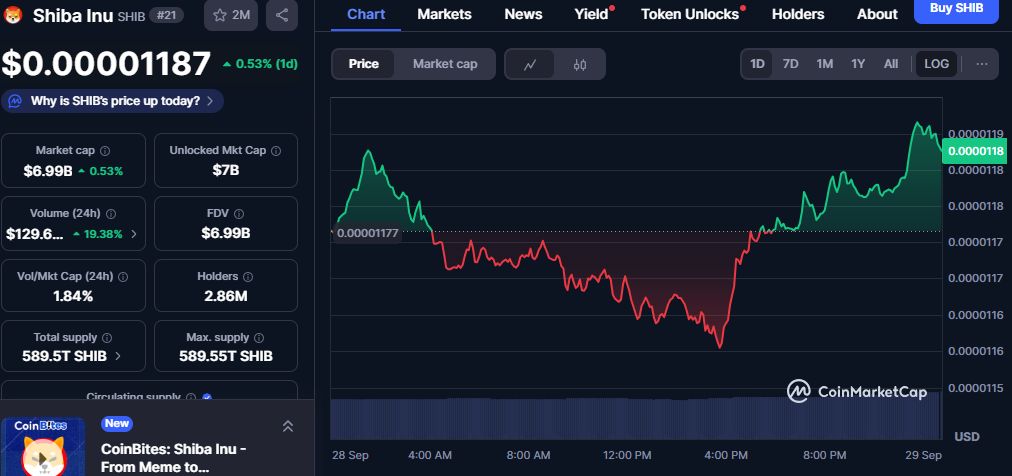Click info icon beside Vol/Mkt Cap (24h)

click(123, 277)
